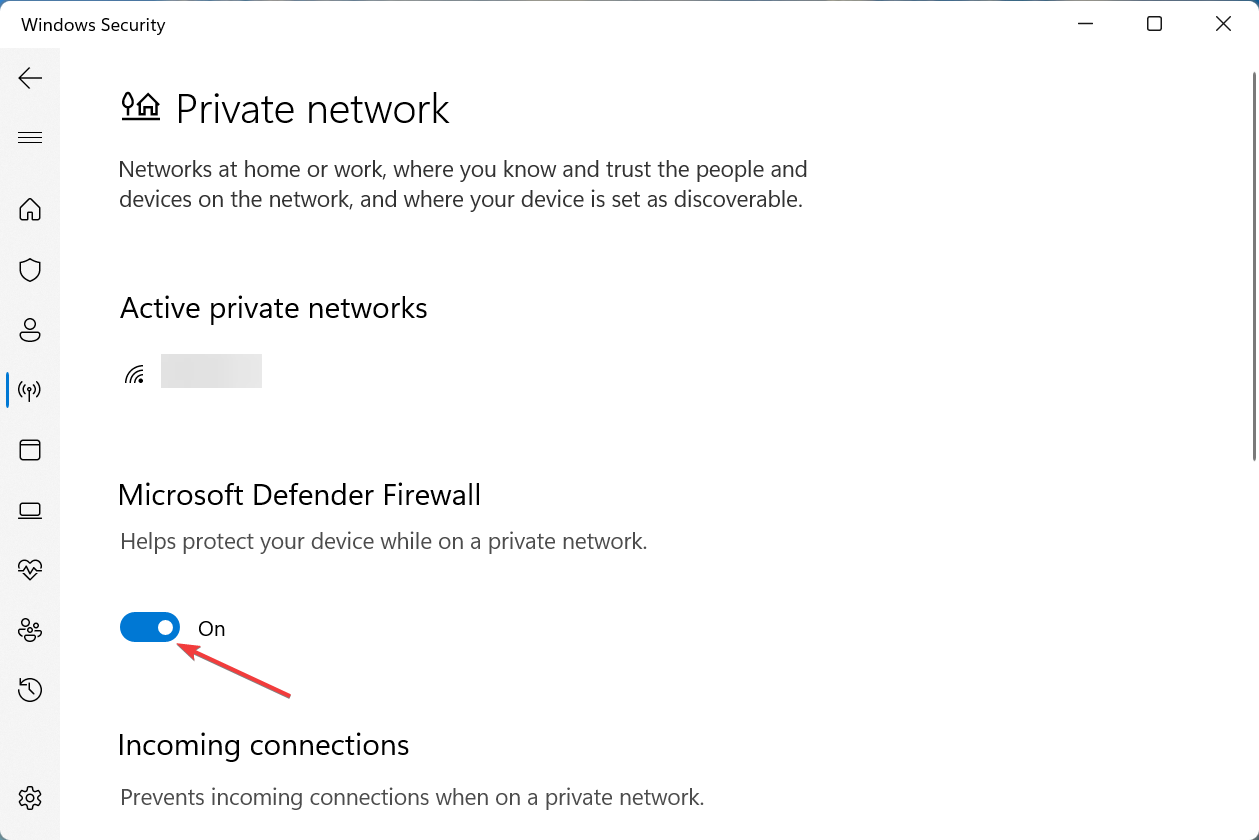
Task: Open Device security laptop icon
Action: [x=30, y=510]
